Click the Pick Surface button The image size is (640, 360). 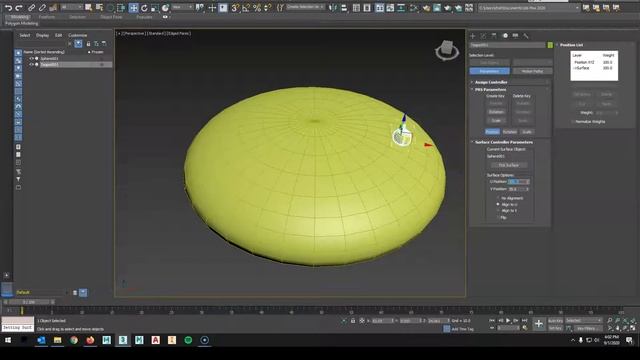point(509,165)
